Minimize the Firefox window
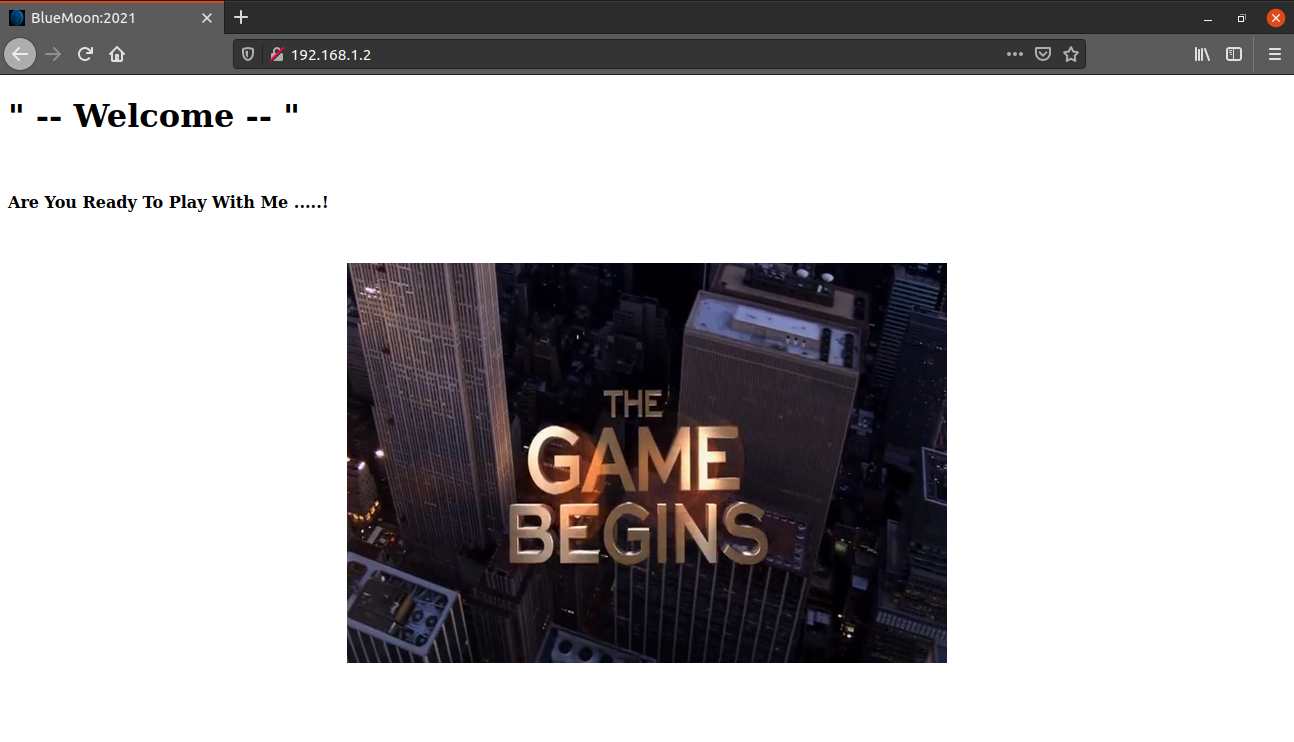The image size is (1294, 742). click(x=1208, y=18)
